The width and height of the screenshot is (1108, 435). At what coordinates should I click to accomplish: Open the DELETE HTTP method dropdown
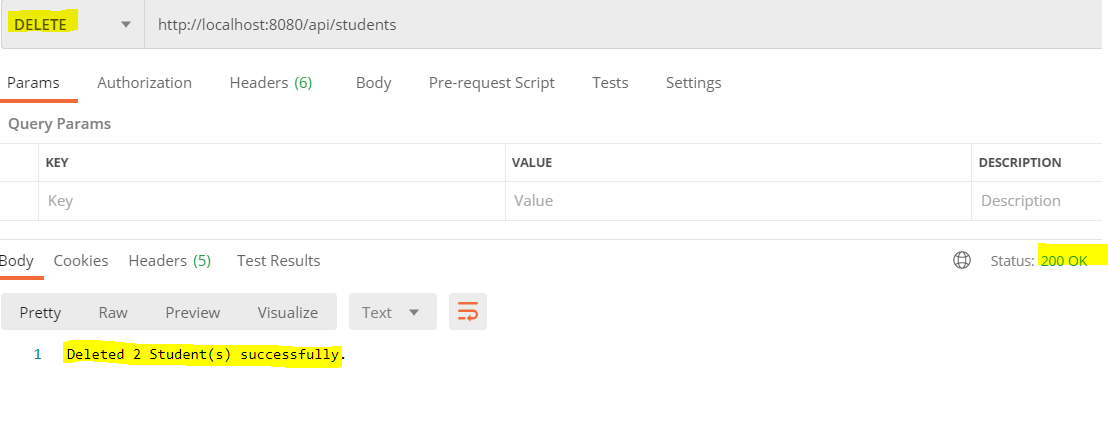72,24
